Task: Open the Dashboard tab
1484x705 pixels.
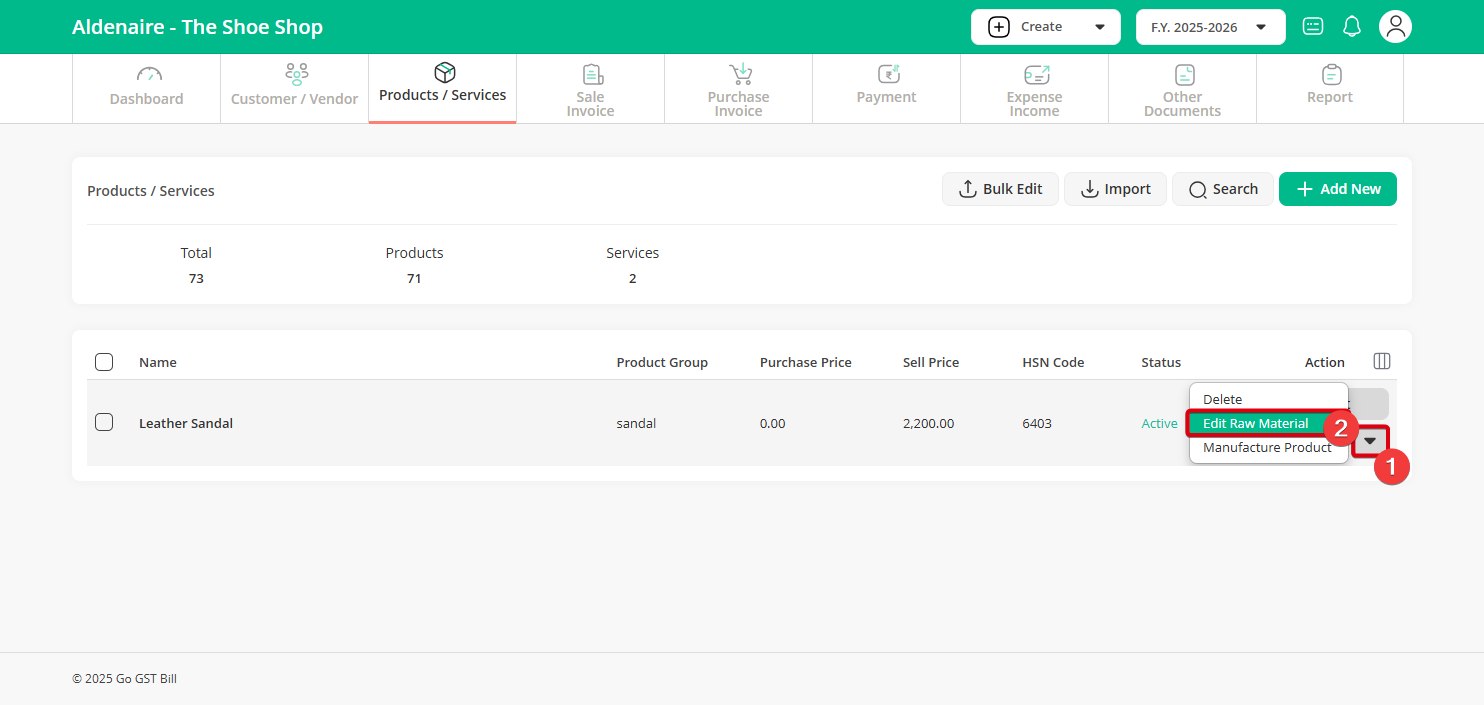Action: (x=146, y=88)
